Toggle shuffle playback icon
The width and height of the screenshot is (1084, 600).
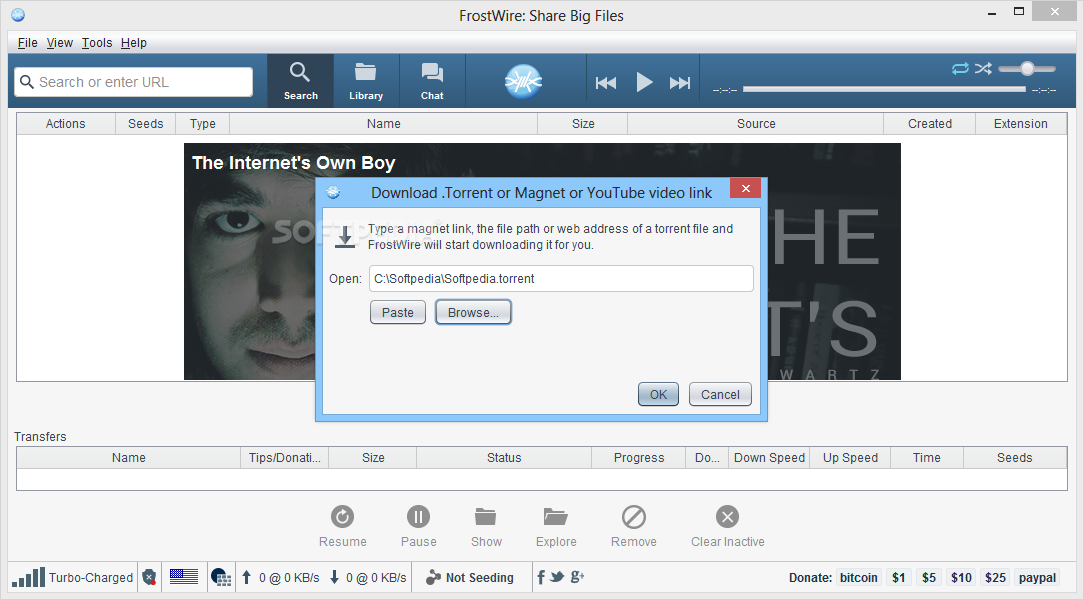(x=983, y=68)
